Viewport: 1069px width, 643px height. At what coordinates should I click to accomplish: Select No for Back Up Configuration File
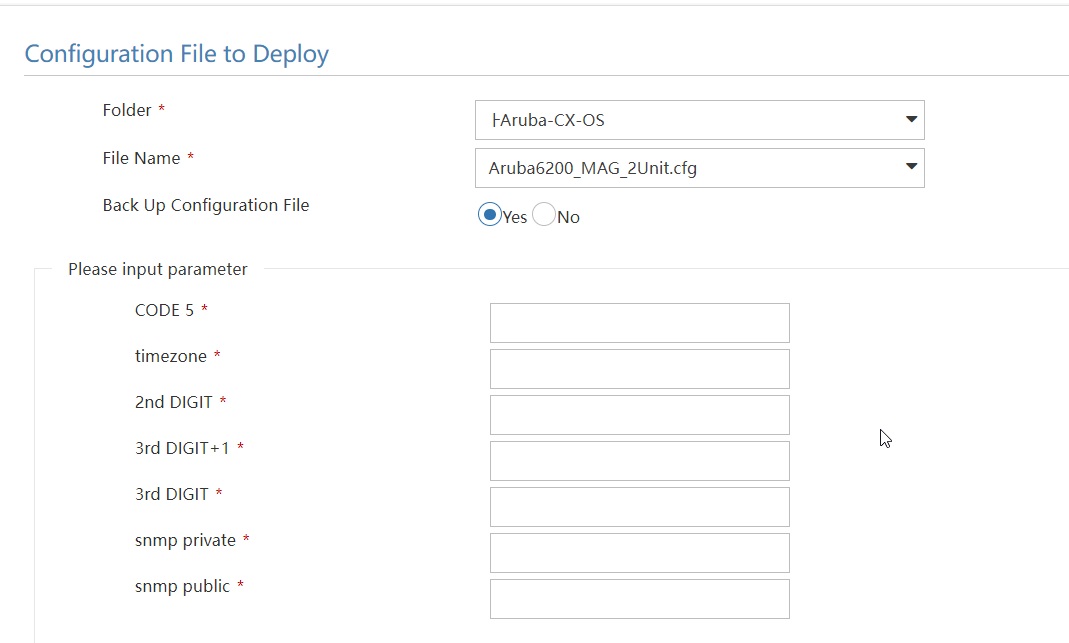click(x=543, y=214)
